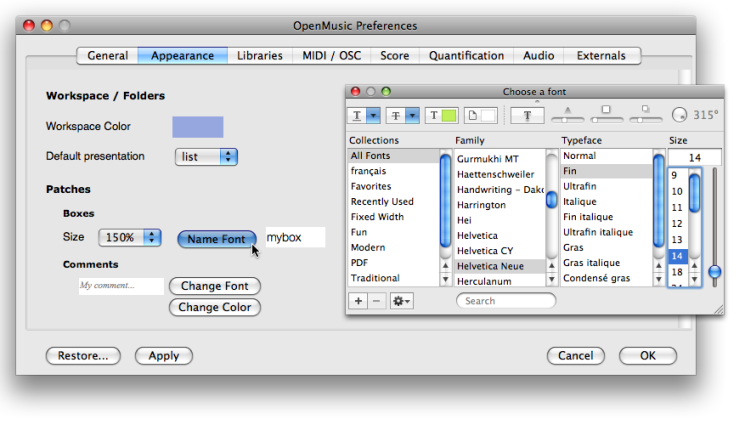Click the Change Font button
The image size is (745, 425).
coord(214,286)
